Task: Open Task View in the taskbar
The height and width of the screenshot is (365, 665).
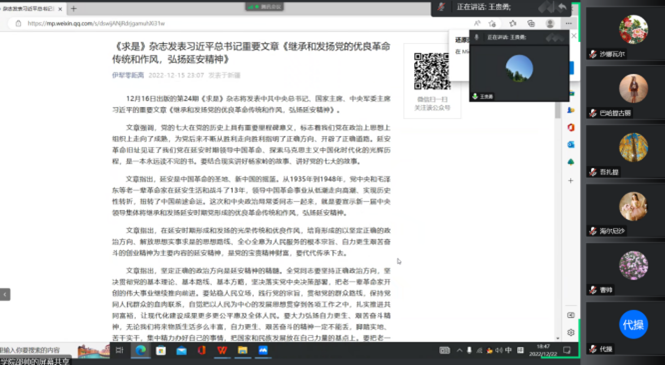Action: 120,350
